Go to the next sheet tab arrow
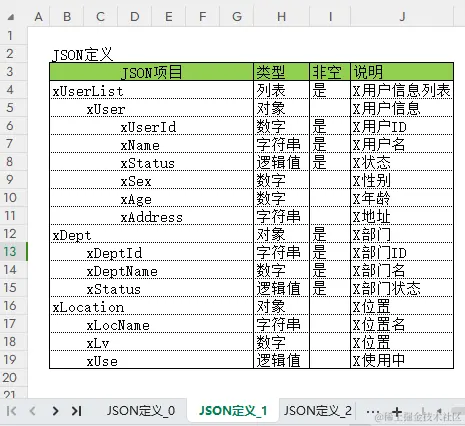465x426 pixels. point(55,411)
